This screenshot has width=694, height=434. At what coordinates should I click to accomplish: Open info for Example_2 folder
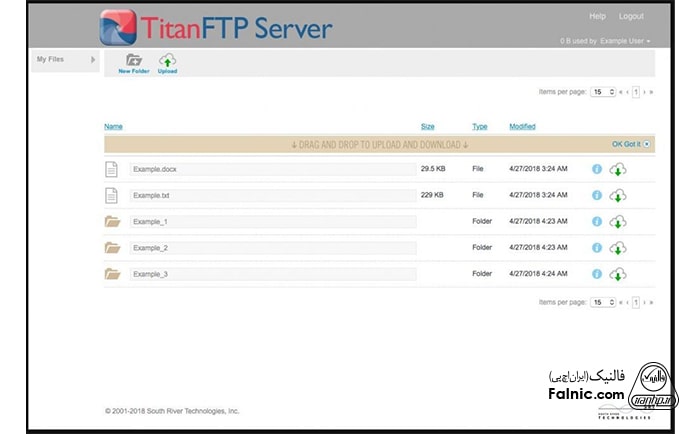coord(597,248)
